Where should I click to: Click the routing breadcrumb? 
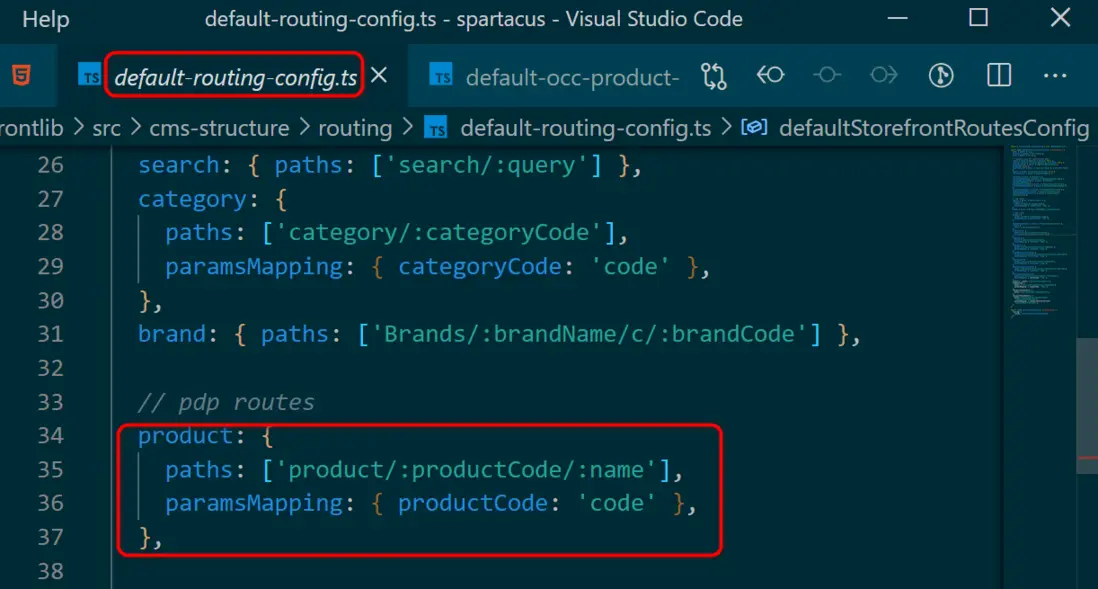pyautogui.click(x=355, y=128)
